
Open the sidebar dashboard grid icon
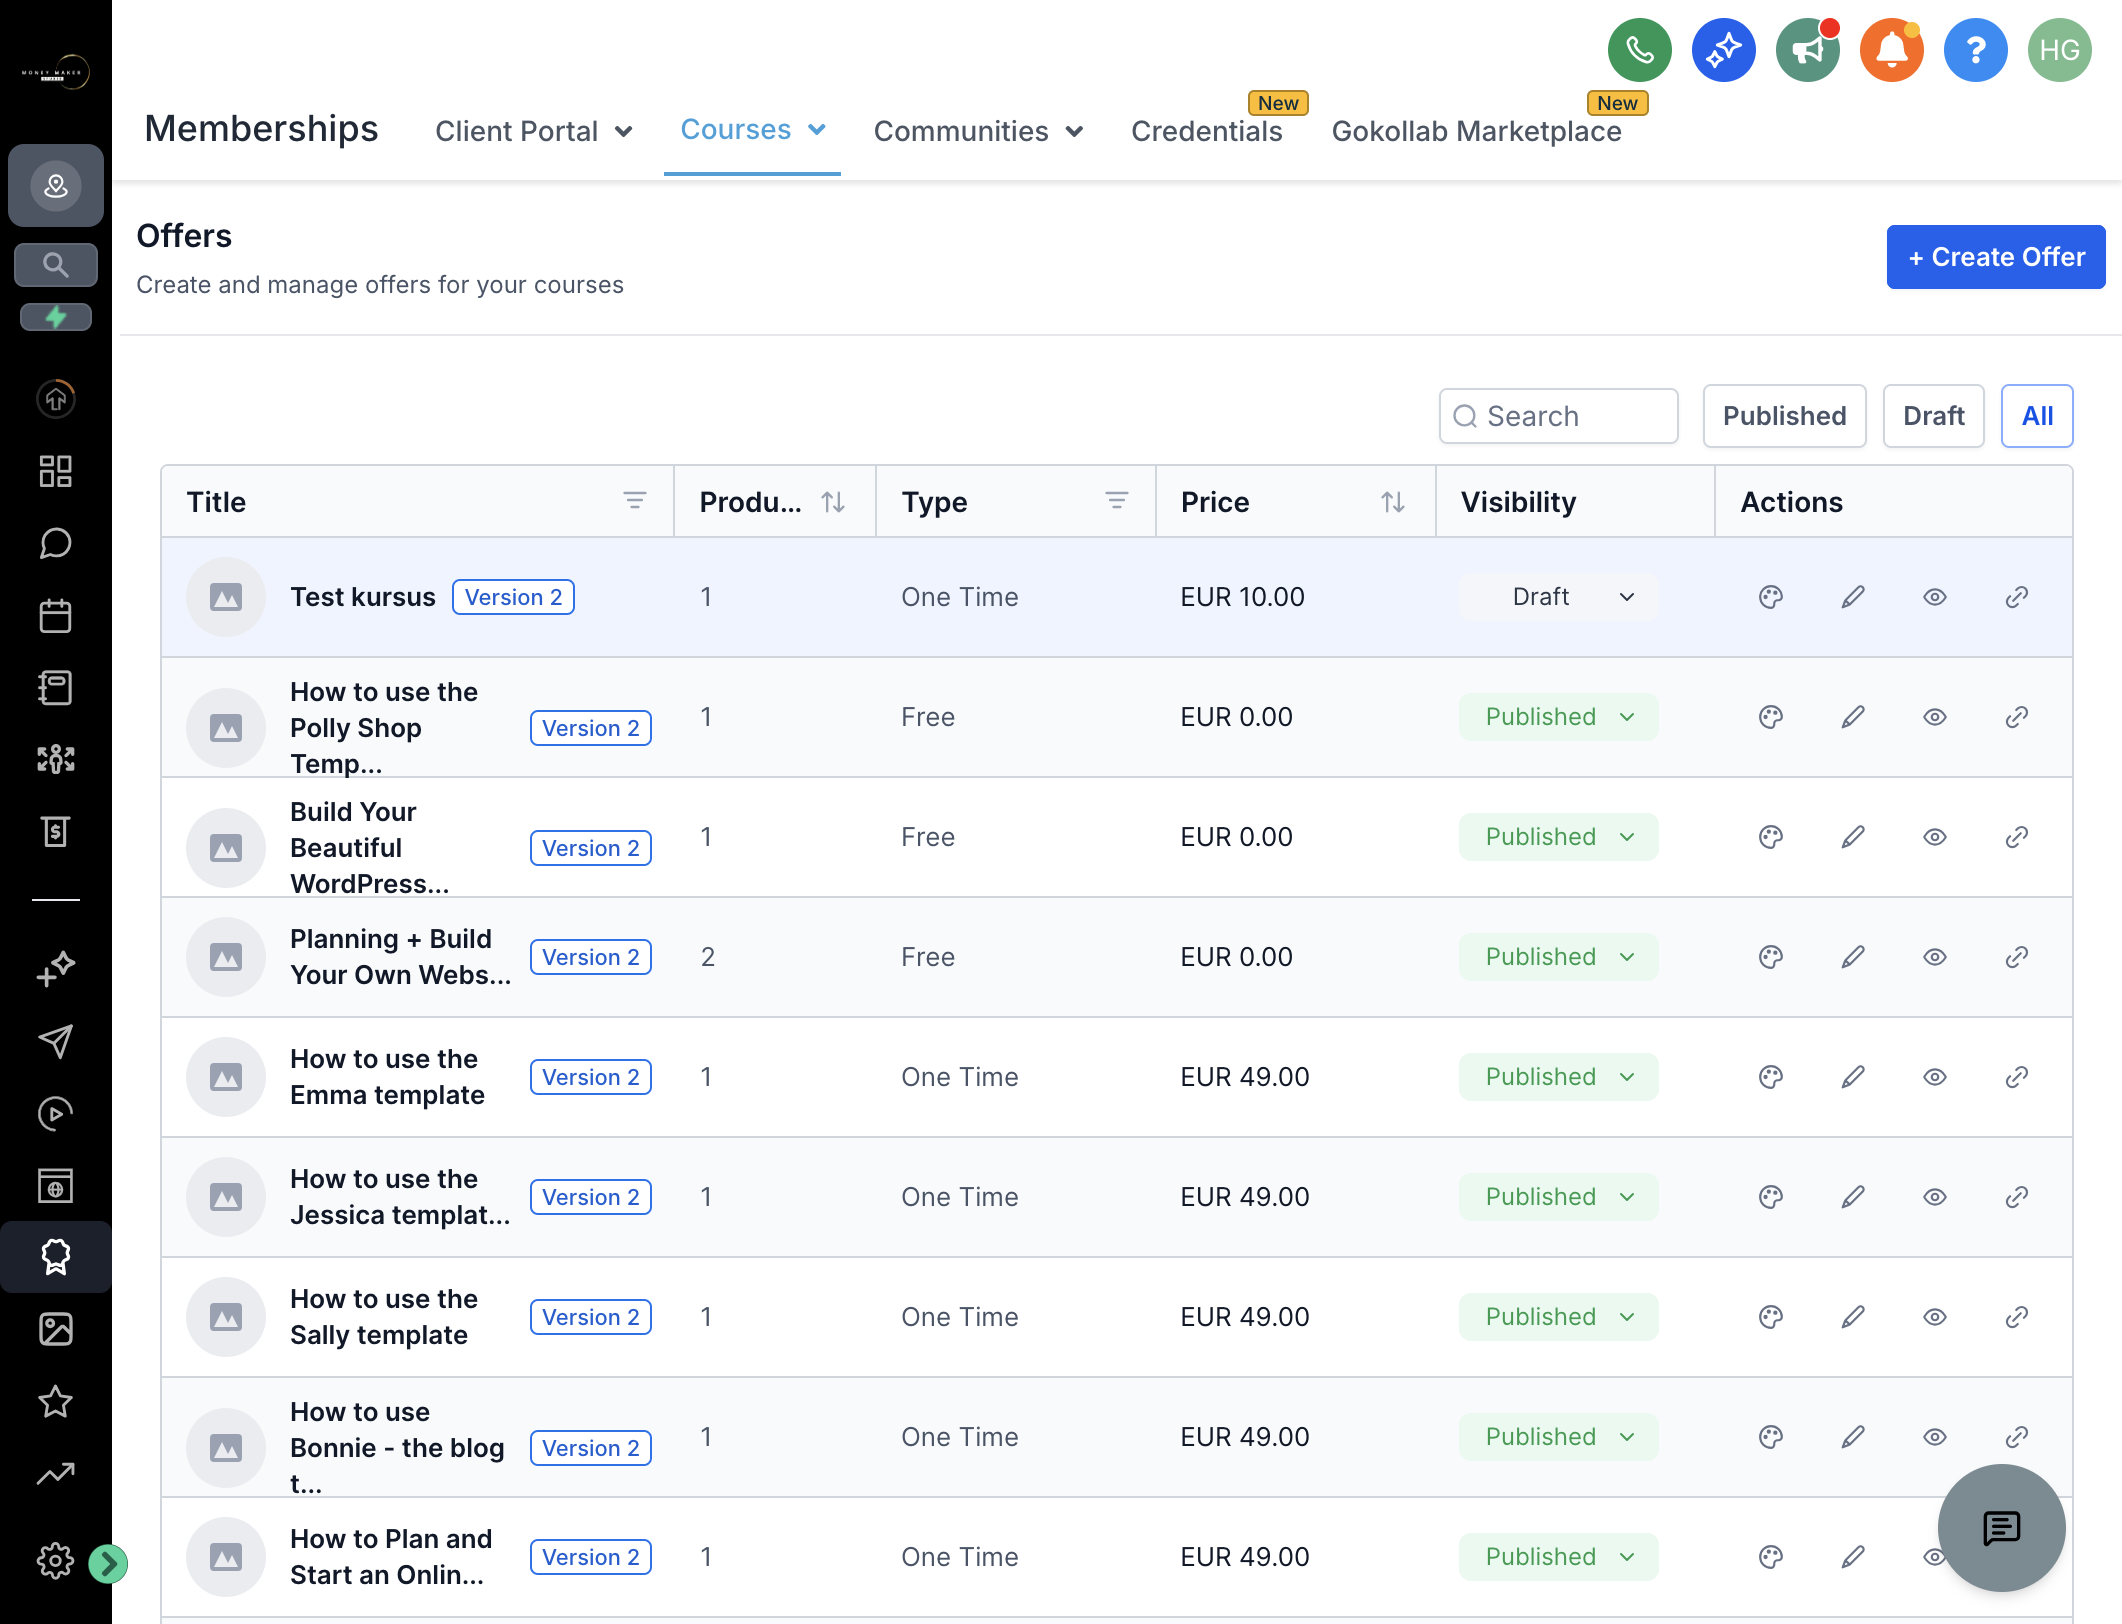point(56,471)
